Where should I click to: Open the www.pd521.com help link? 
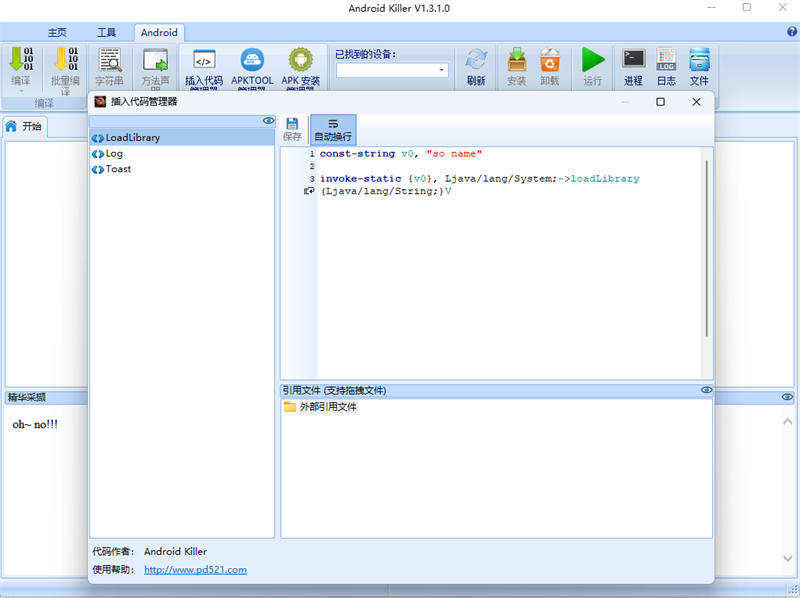point(195,569)
